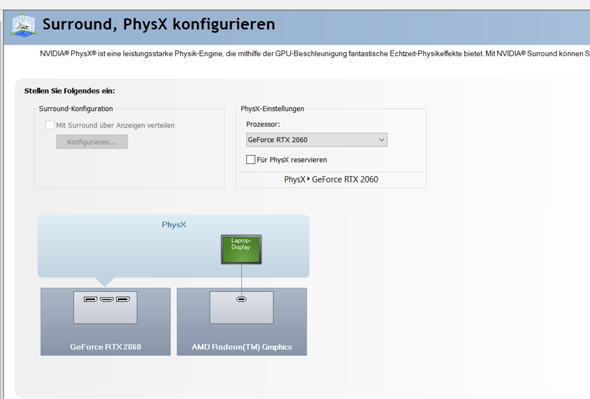Click the PhysX label in the diagram
Viewport: 590px width, 399px height.
pyautogui.click(x=174, y=225)
